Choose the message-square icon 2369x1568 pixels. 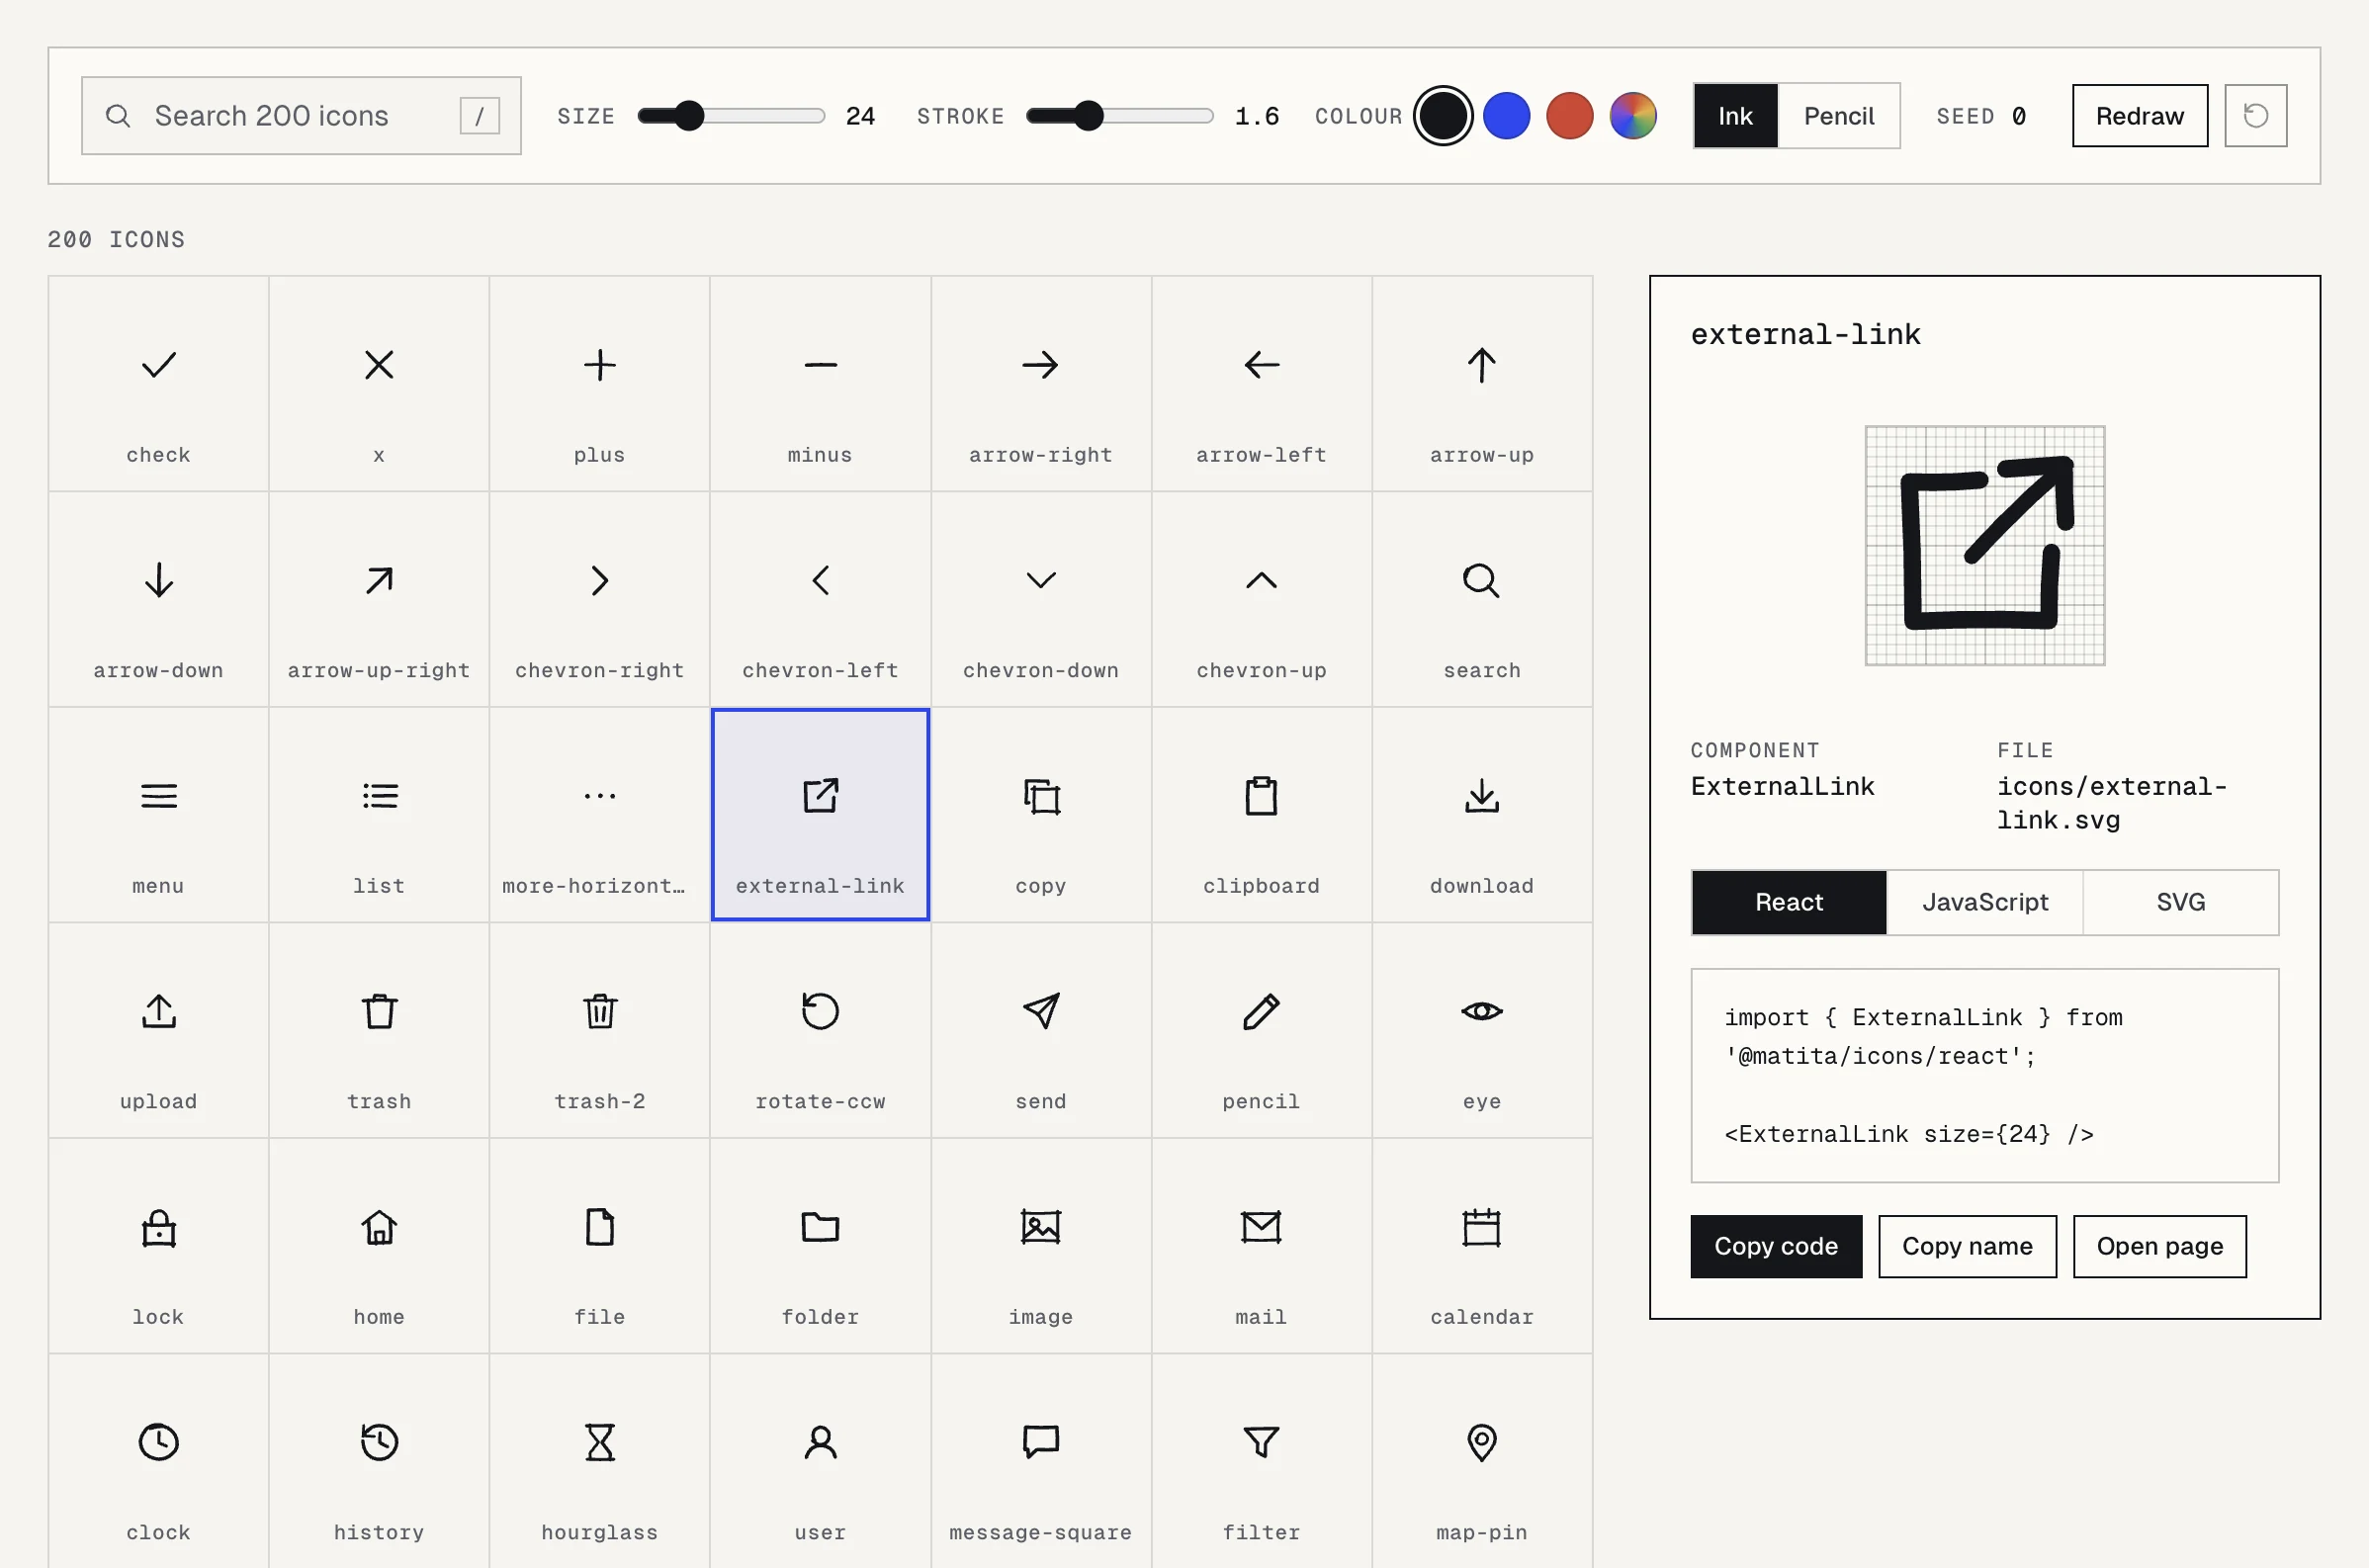tap(1041, 1461)
